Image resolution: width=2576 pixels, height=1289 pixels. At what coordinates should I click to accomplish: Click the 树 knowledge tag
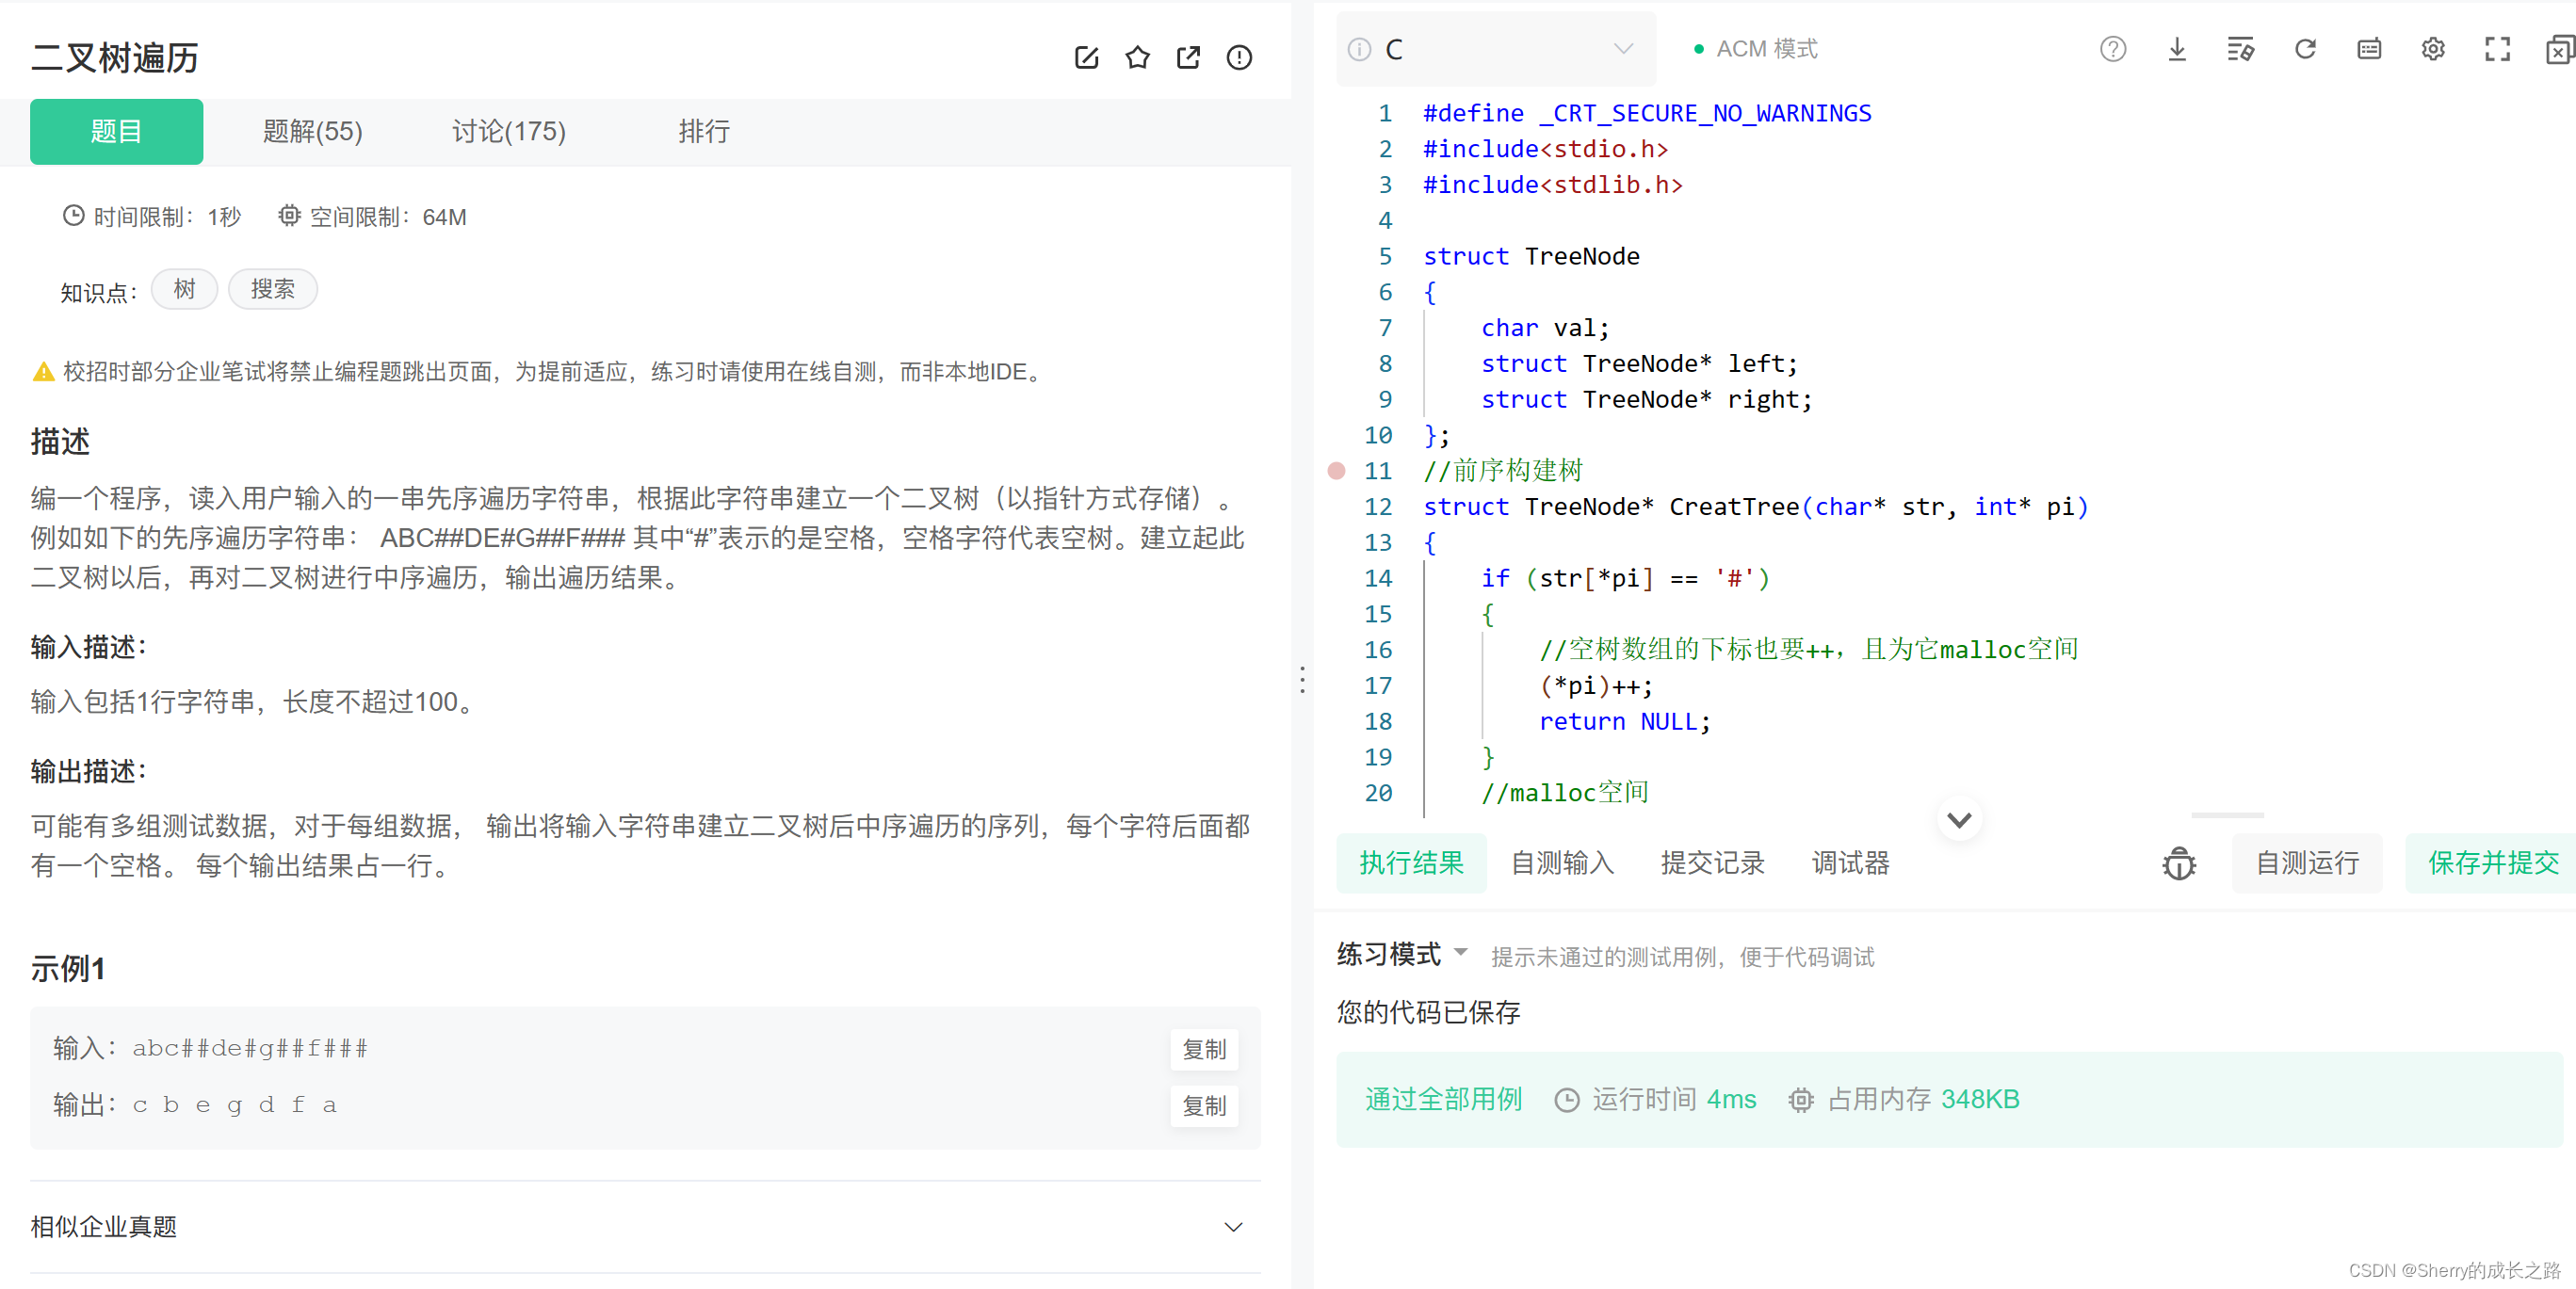pyautogui.click(x=184, y=290)
